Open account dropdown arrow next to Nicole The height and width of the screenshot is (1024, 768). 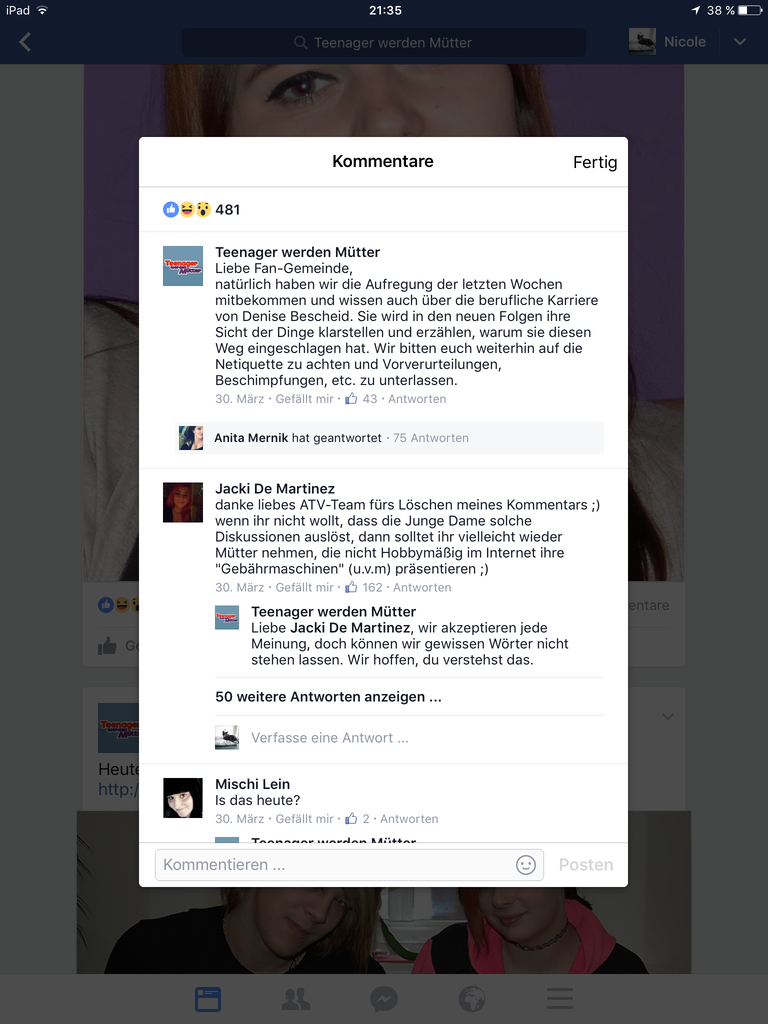[x=740, y=42]
